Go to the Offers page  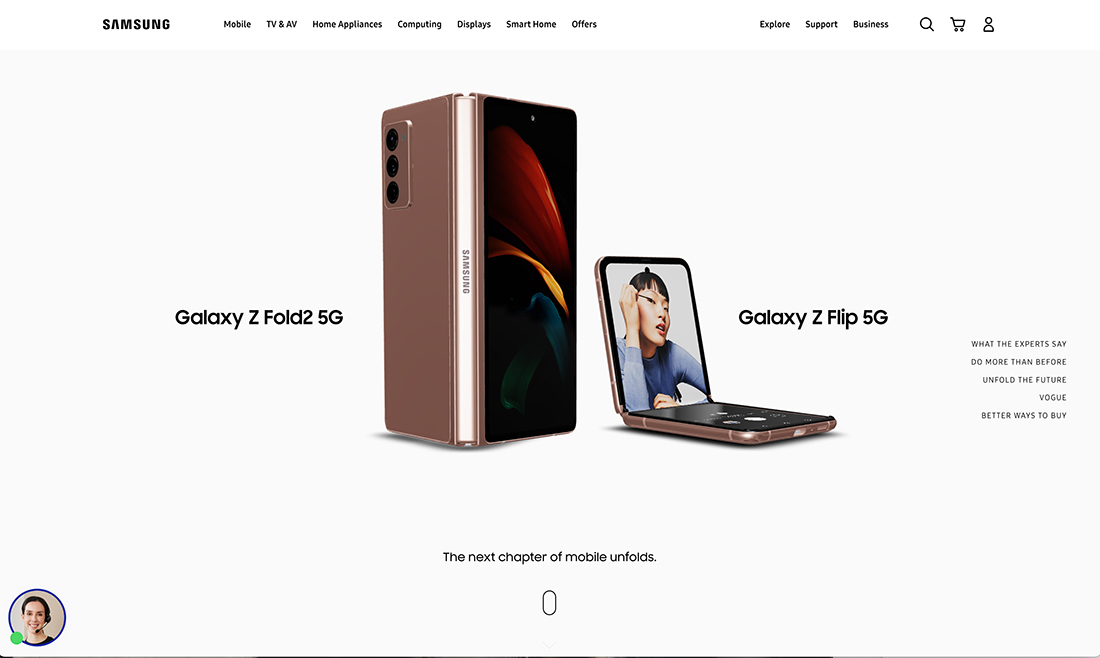click(584, 25)
